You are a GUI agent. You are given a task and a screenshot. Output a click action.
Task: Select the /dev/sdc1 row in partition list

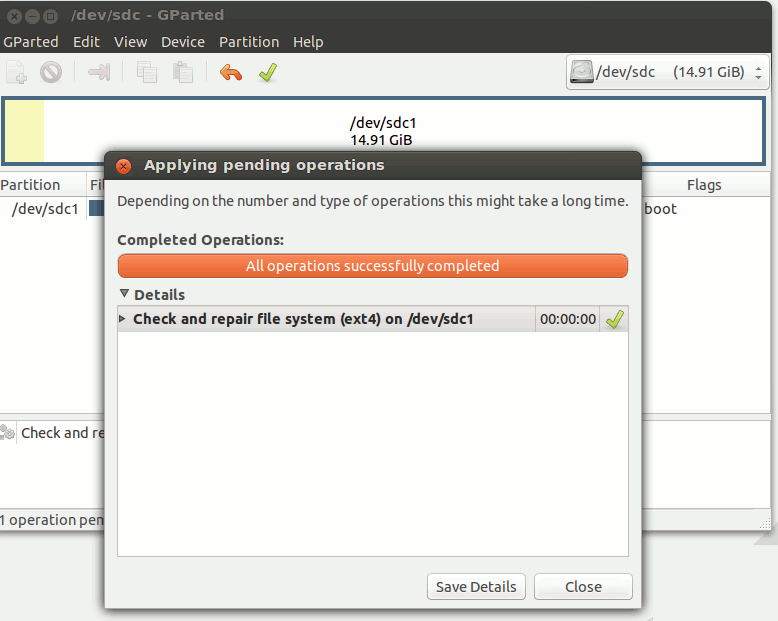45,209
